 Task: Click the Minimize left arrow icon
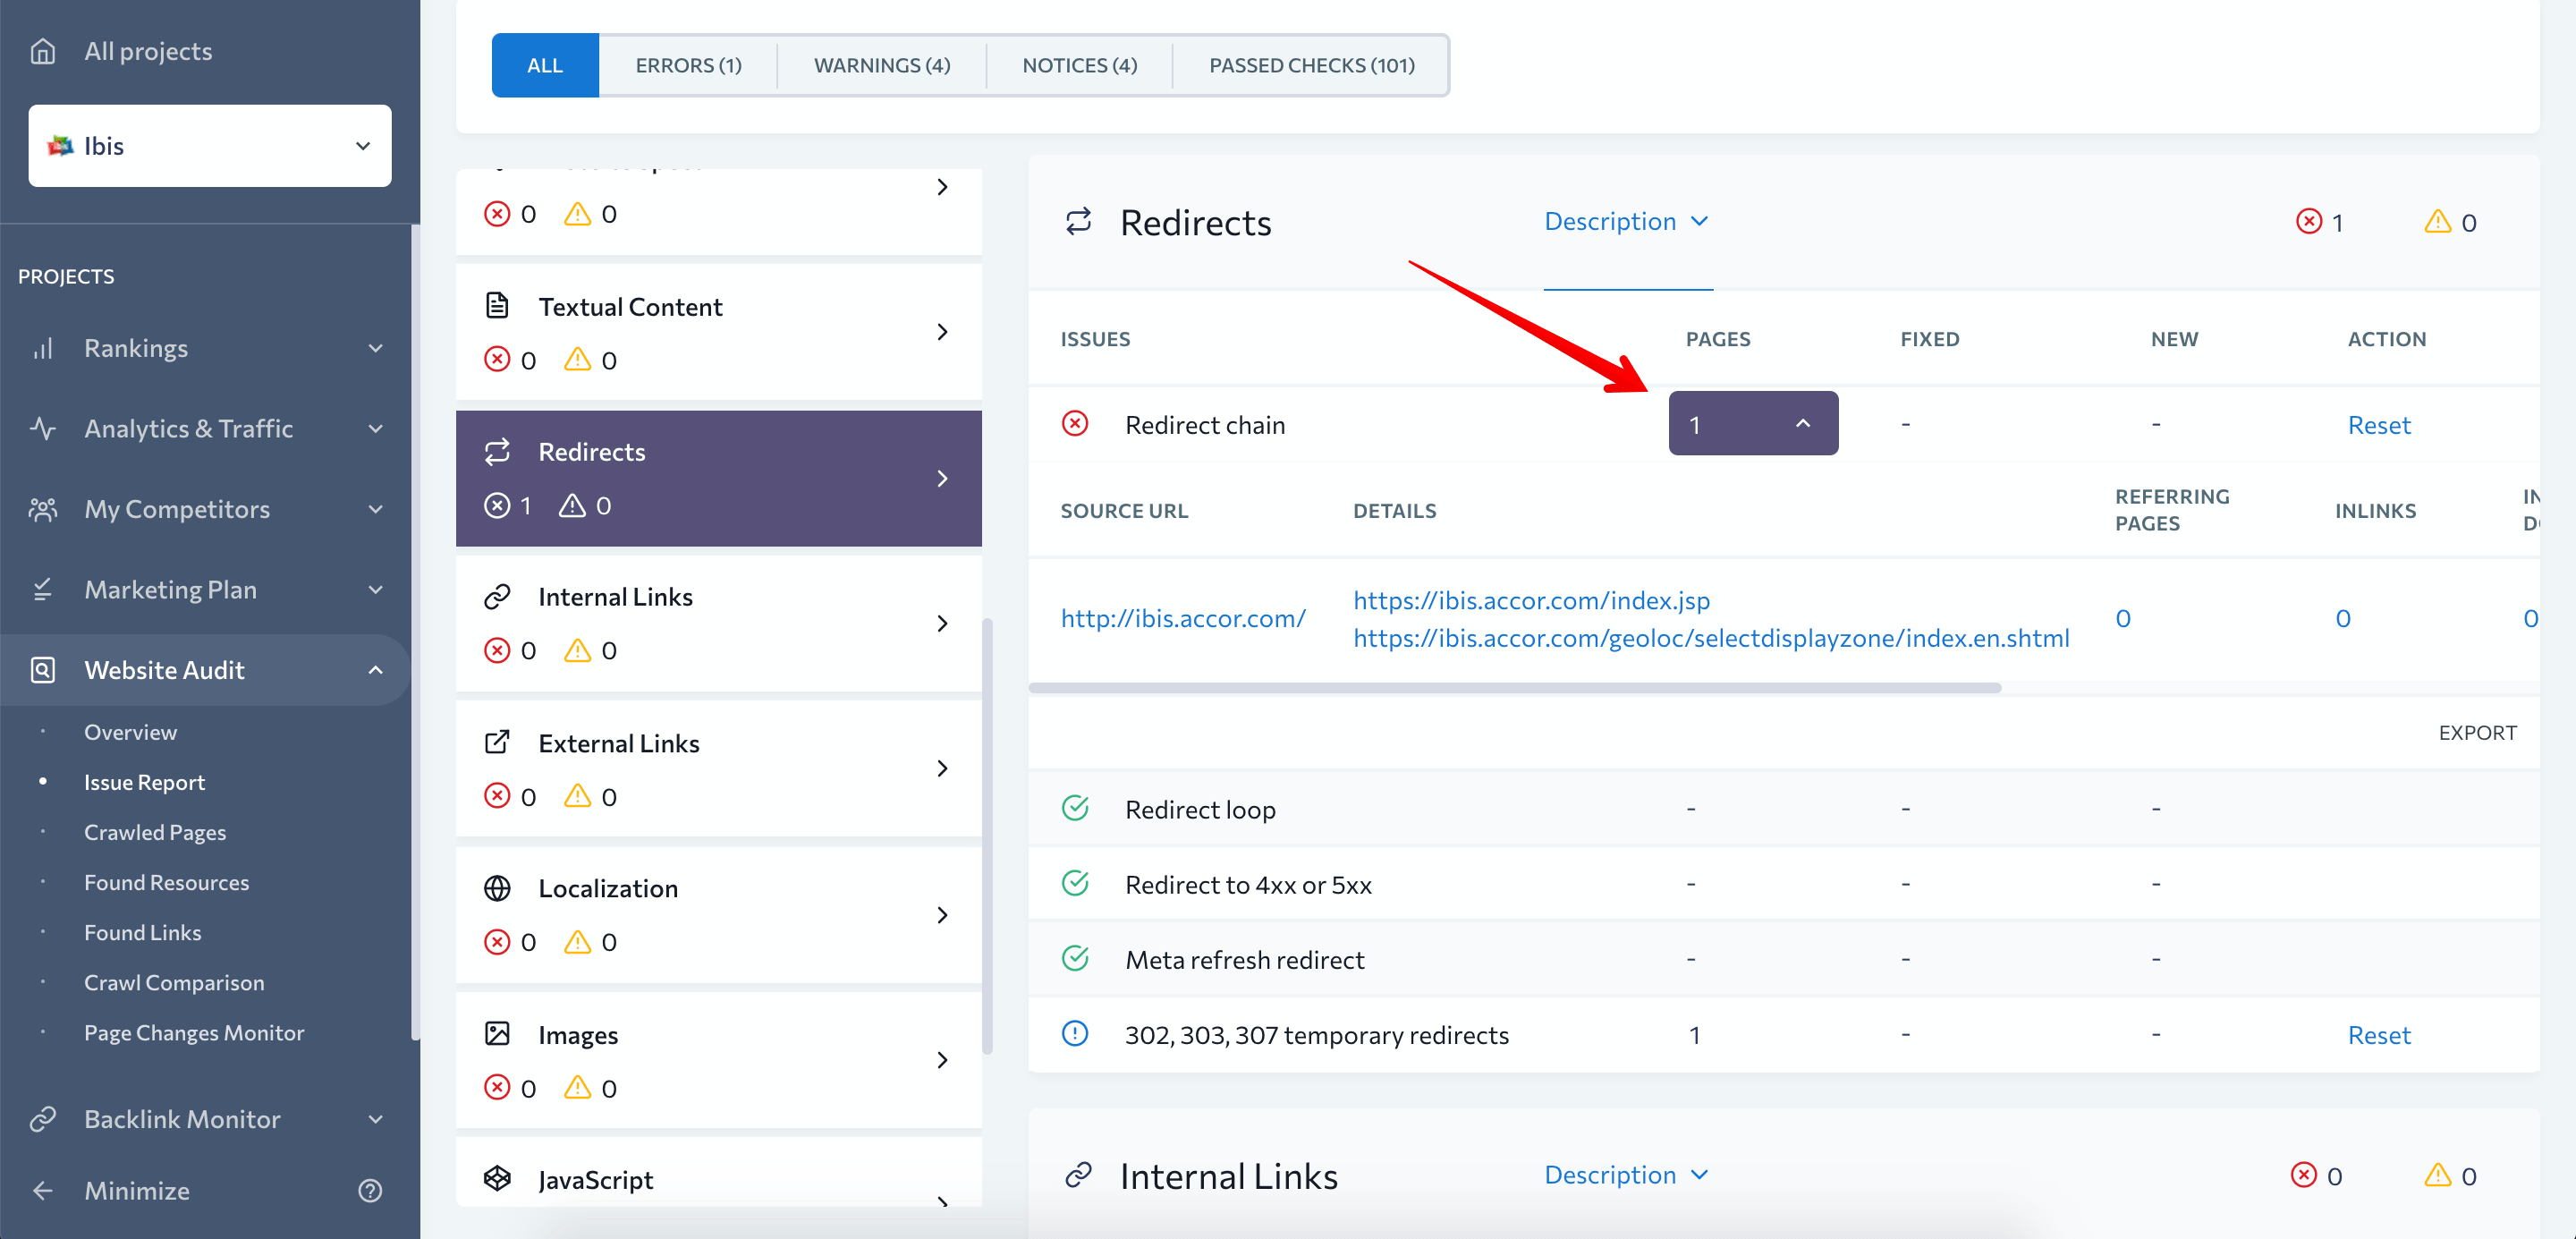43,1190
